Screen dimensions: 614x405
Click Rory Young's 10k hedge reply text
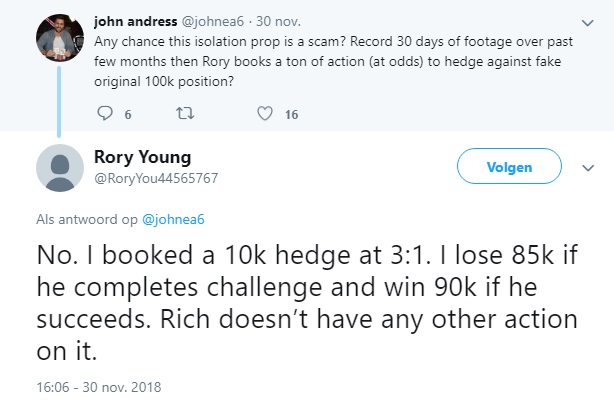tap(307, 302)
